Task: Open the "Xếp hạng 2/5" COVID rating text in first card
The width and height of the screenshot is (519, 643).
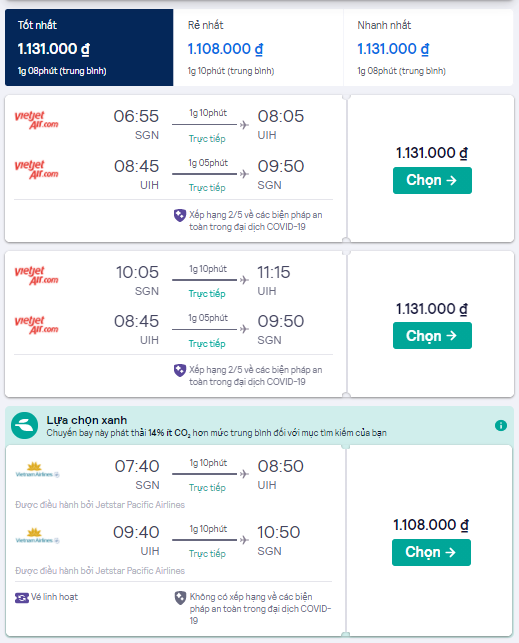Action: click(255, 221)
